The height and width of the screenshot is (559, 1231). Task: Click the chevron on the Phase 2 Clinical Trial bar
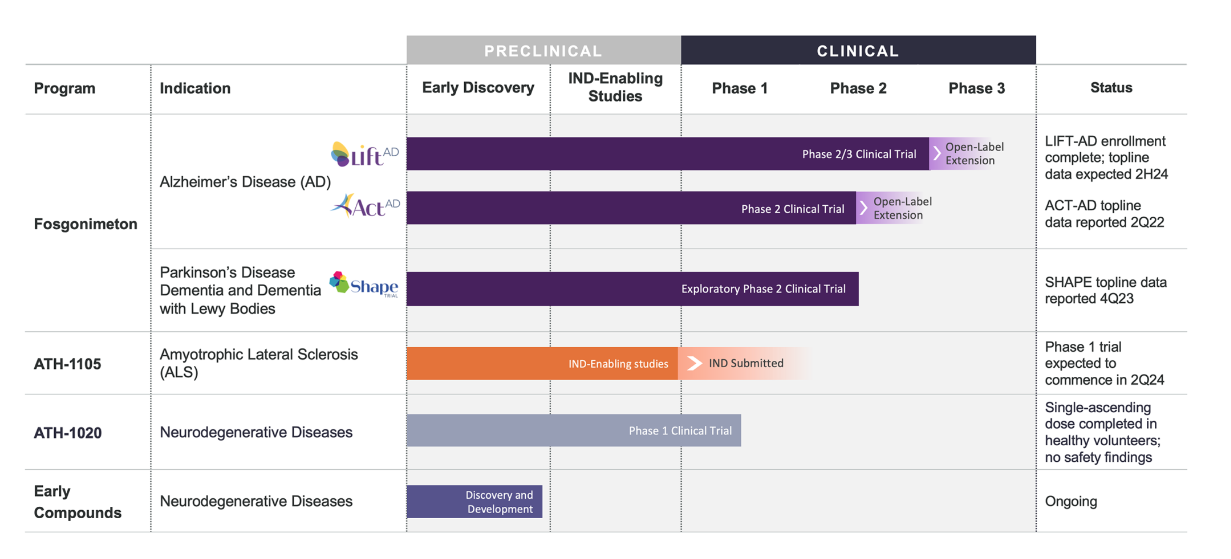click(864, 208)
